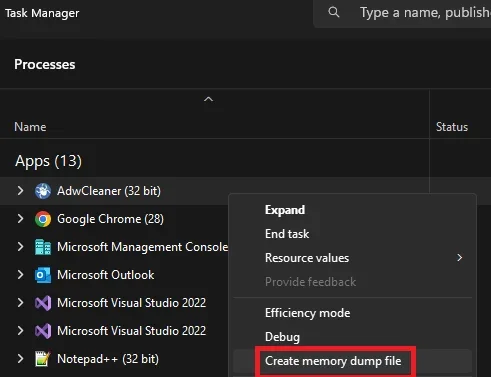Click the Apps (13) group heading
The height and width of the screenshot is (377, 491).
coord(48,161)
